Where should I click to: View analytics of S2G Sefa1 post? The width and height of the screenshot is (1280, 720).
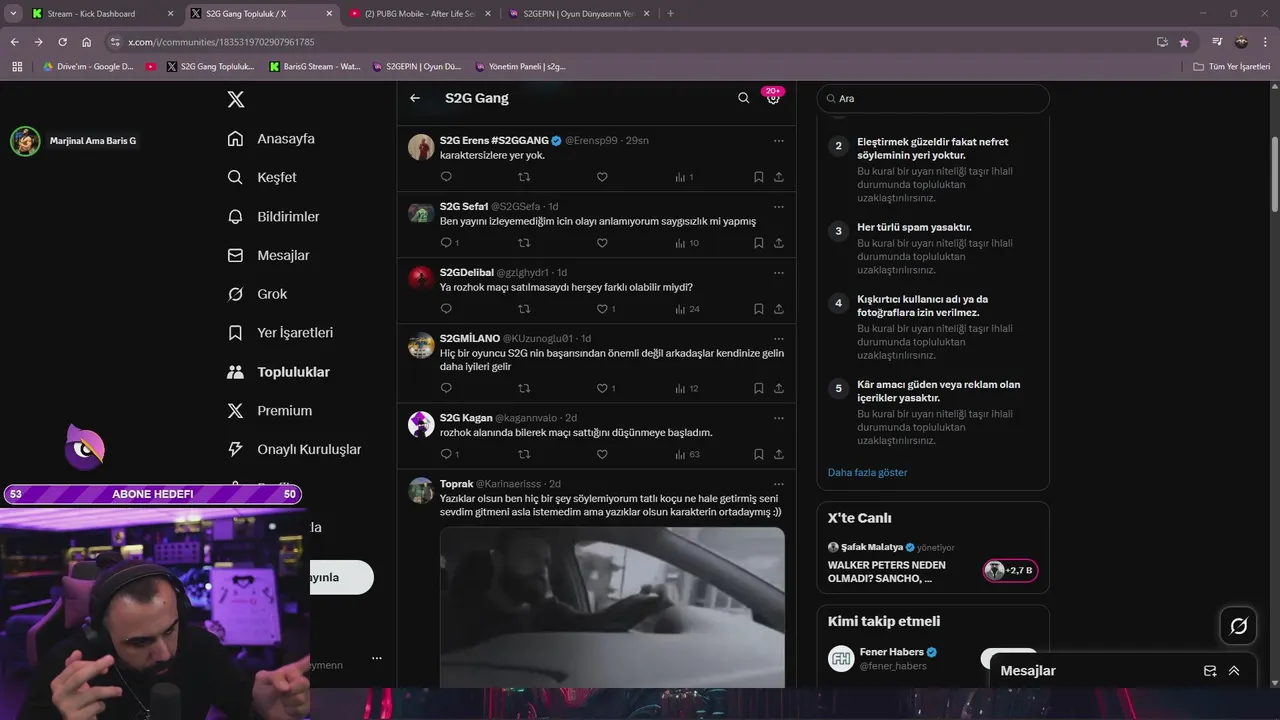(x=687, y=243)
